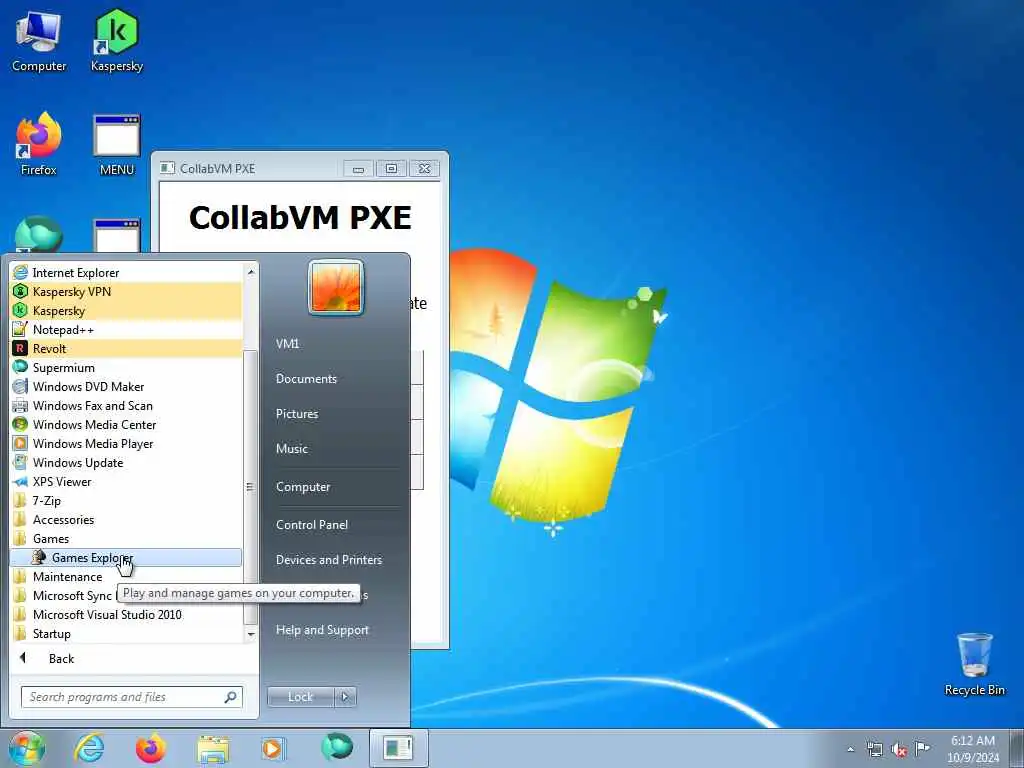
Task: Open the Firefox desktop shortcut
Action: tap(39, 144)
